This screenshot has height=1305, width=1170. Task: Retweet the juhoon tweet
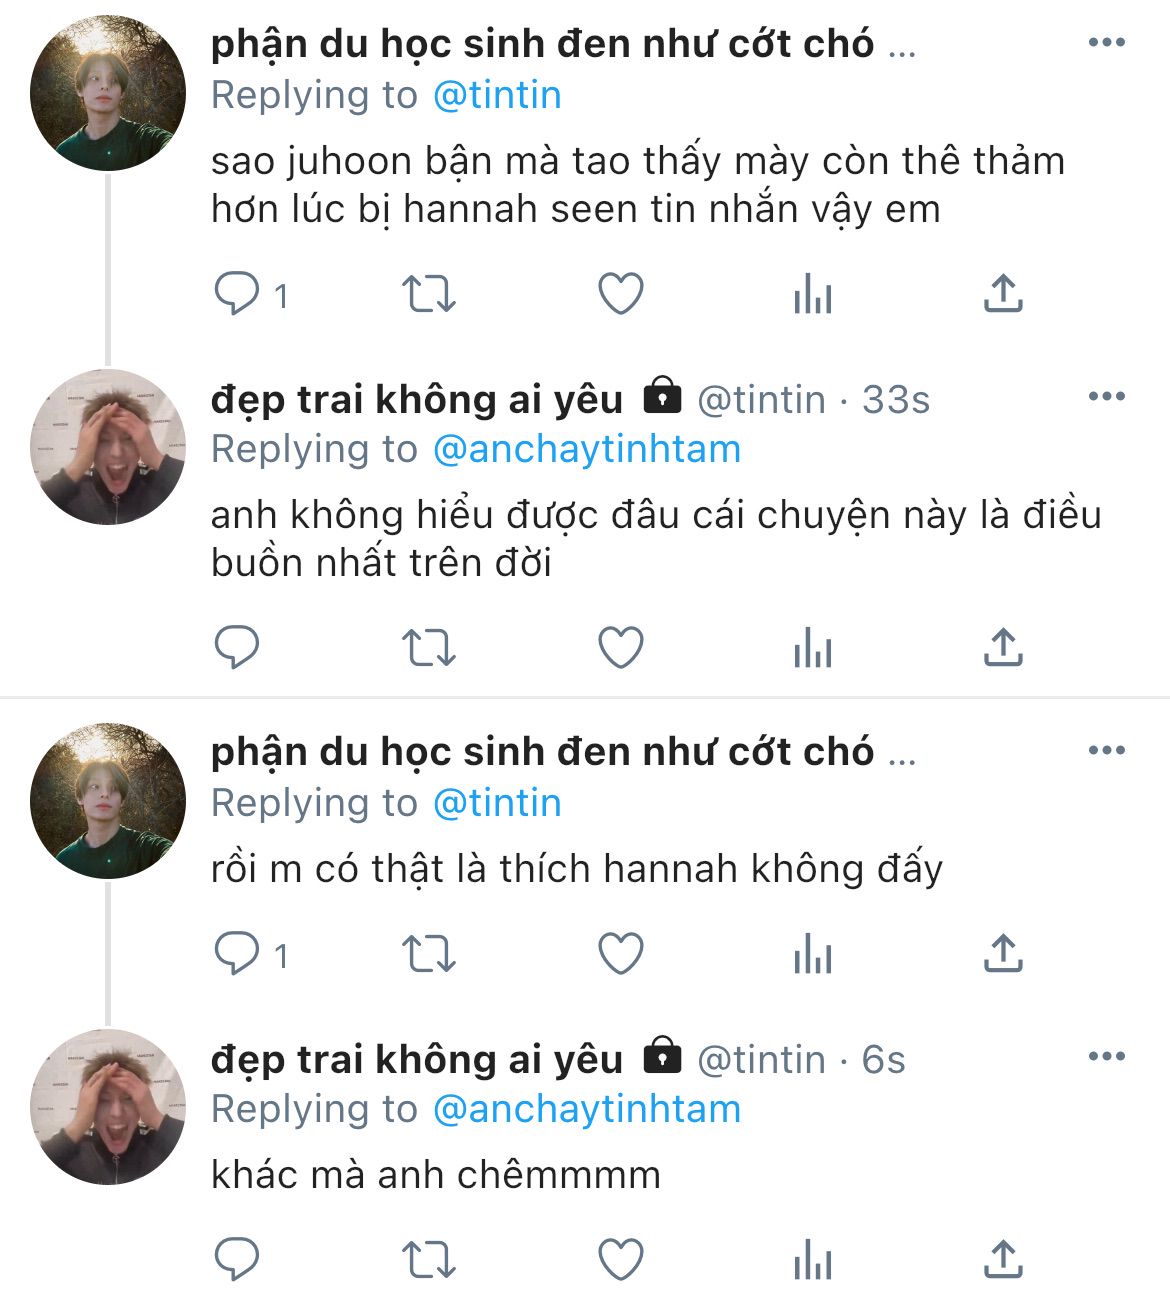coord(428,294)
